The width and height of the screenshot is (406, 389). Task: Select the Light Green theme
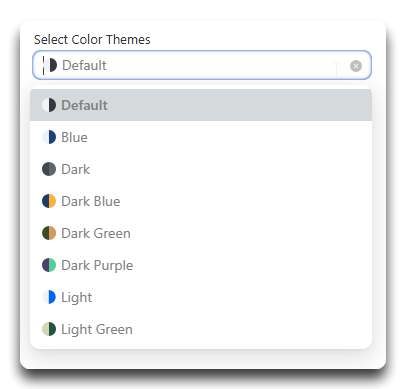click(201, 329)
